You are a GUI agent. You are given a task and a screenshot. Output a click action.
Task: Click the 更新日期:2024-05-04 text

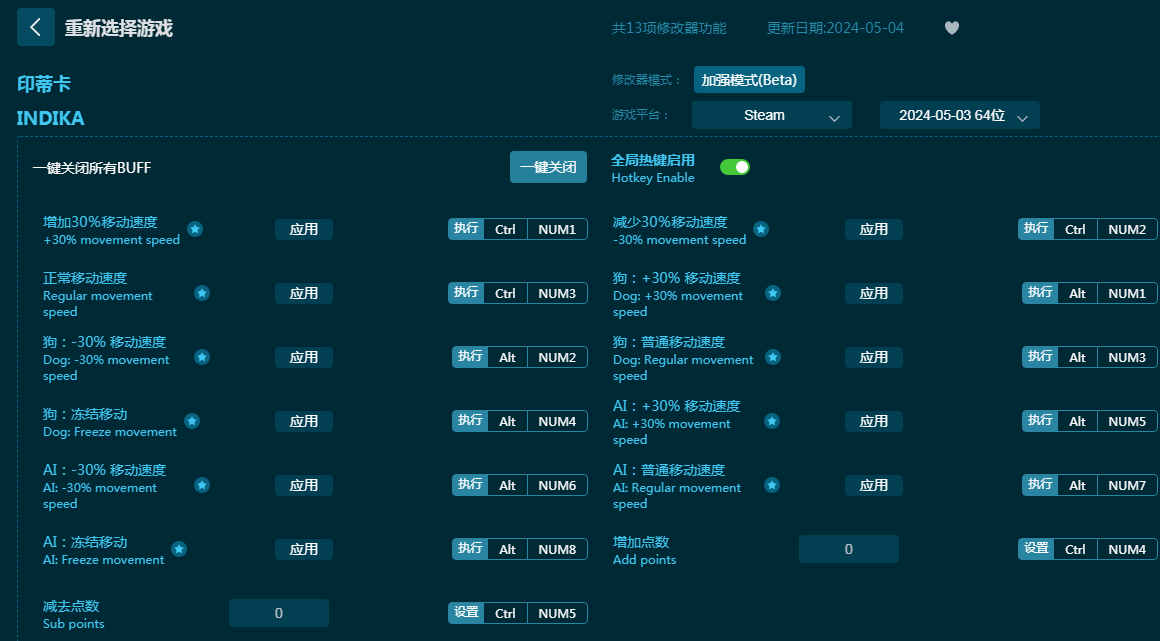[835, 28]
